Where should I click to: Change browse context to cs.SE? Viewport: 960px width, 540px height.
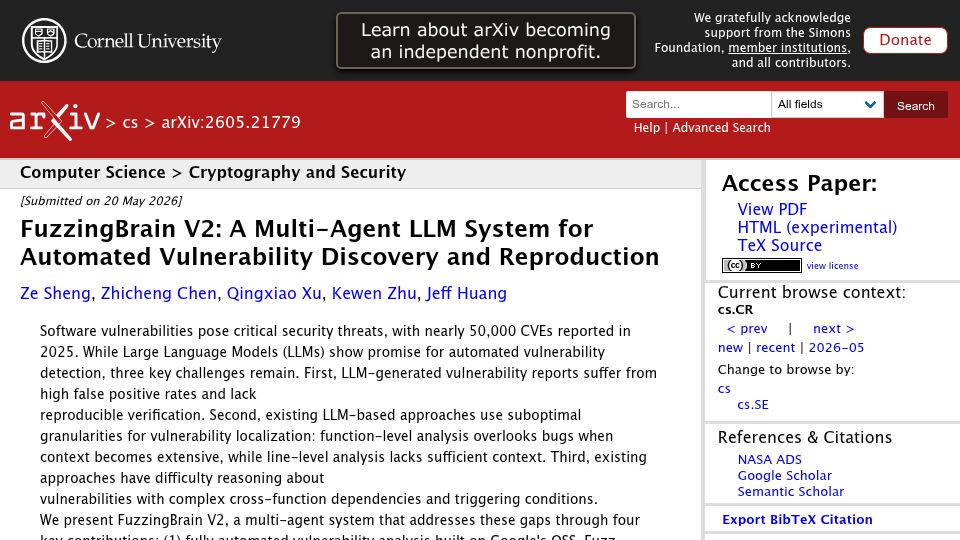(752, 405)
